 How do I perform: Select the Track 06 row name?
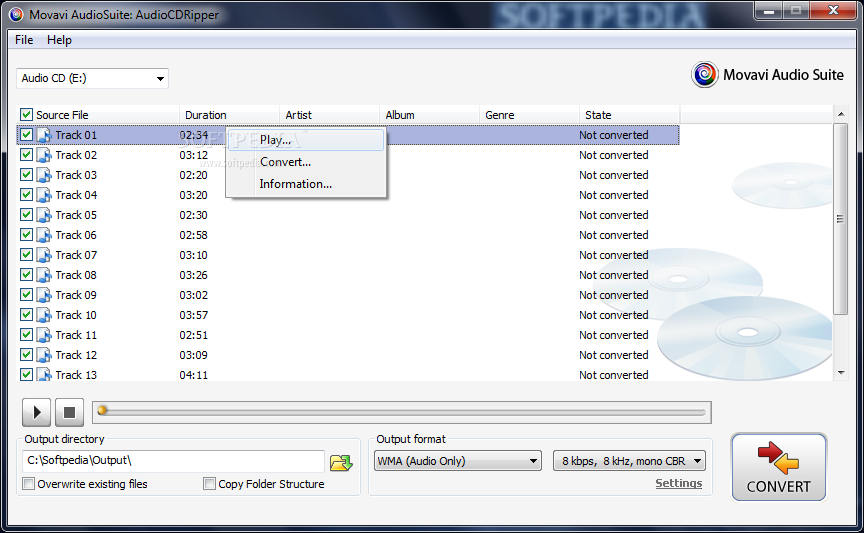76,235
